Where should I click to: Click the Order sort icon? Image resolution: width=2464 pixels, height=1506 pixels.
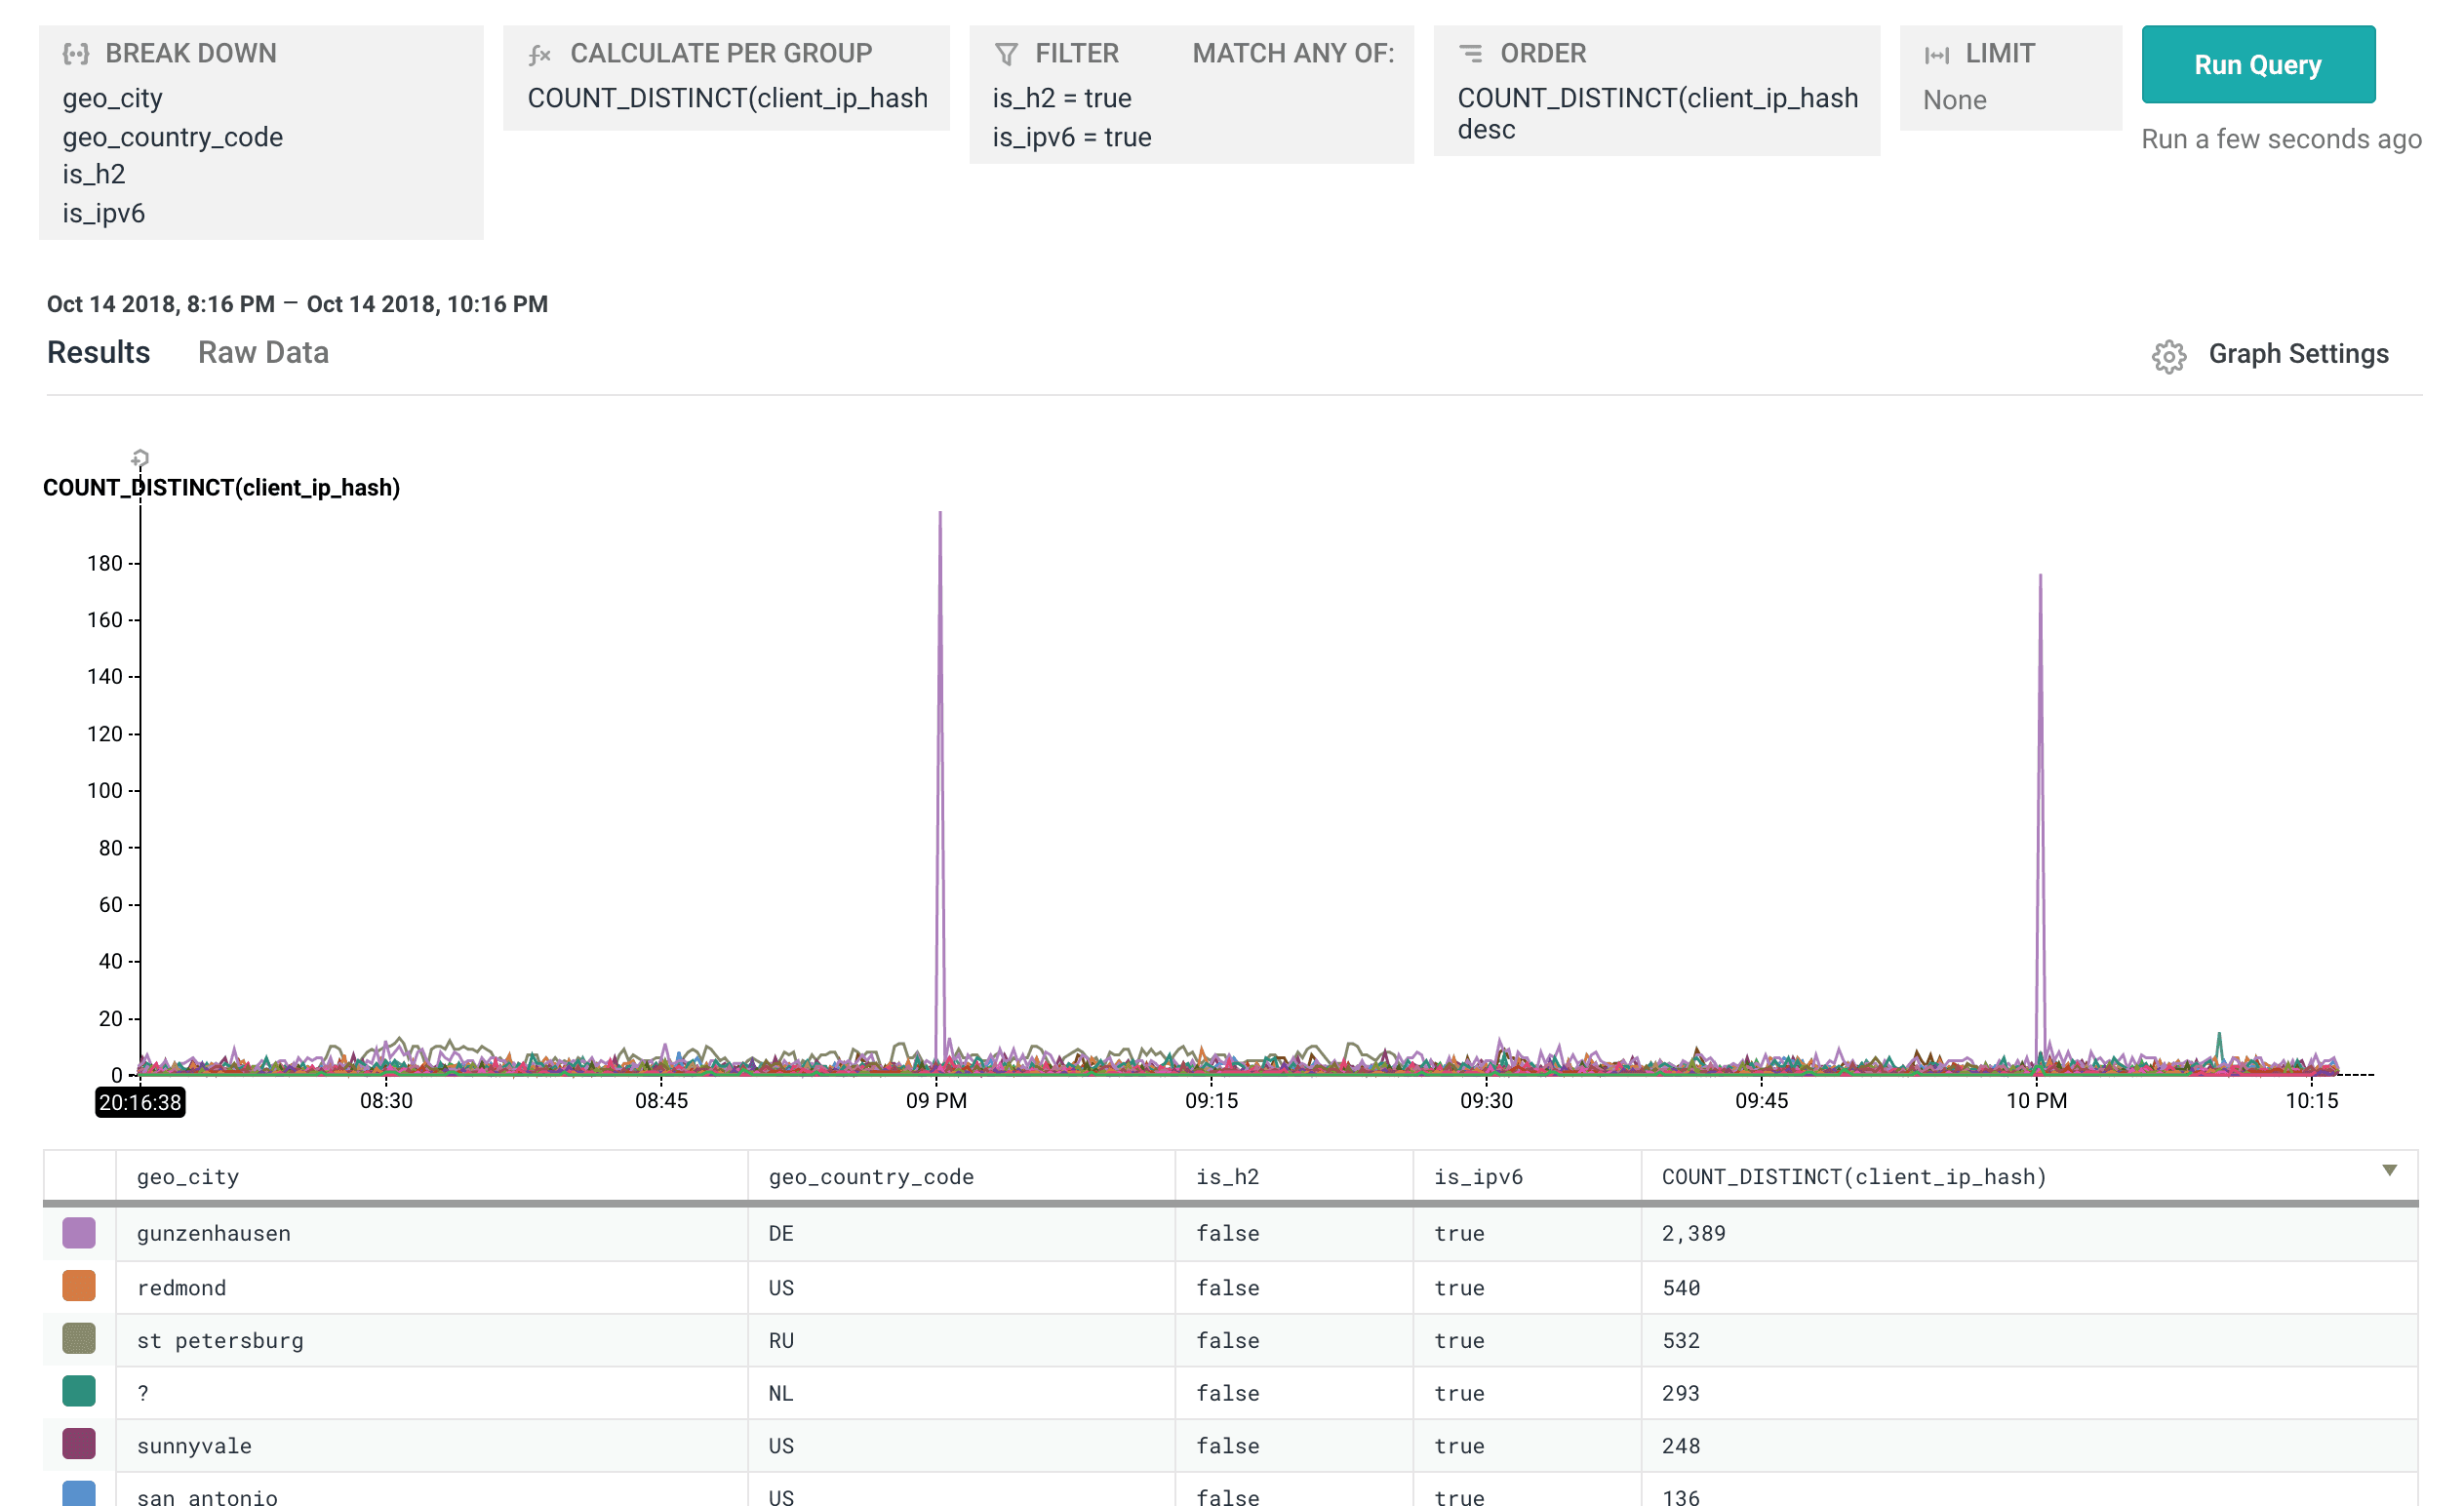pyautogui.click(x=1470, y=53)
